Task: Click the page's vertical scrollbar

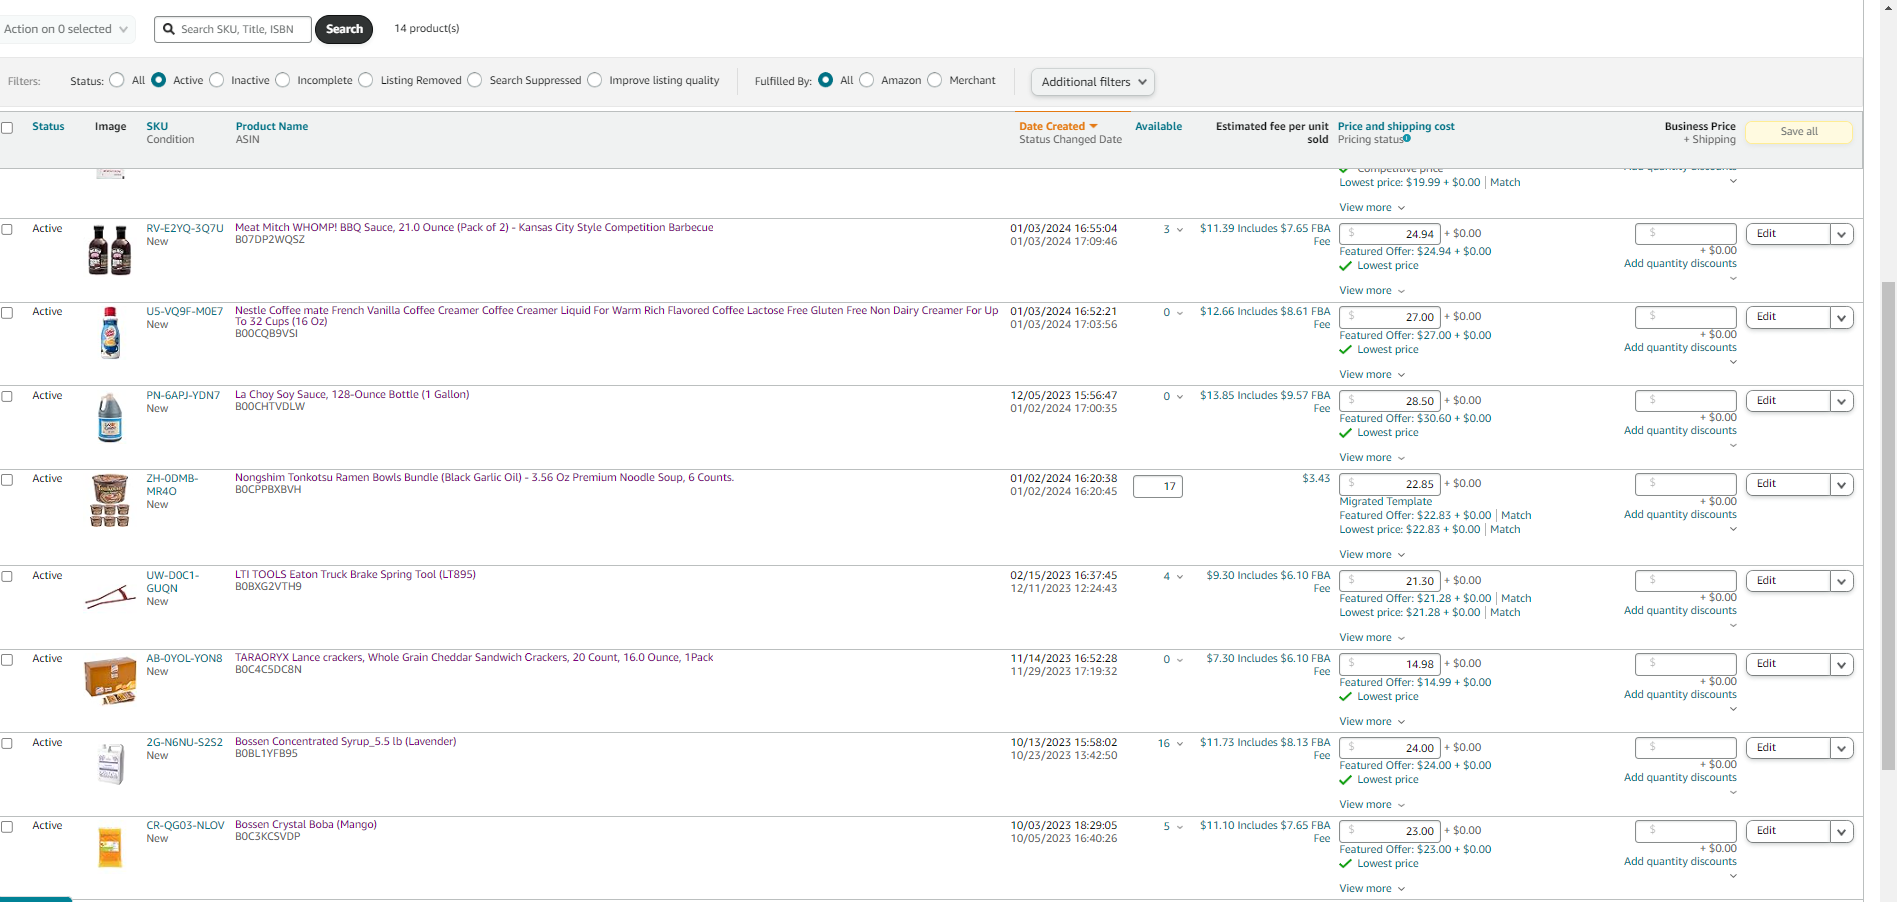Action: (x=1888, y=525)
